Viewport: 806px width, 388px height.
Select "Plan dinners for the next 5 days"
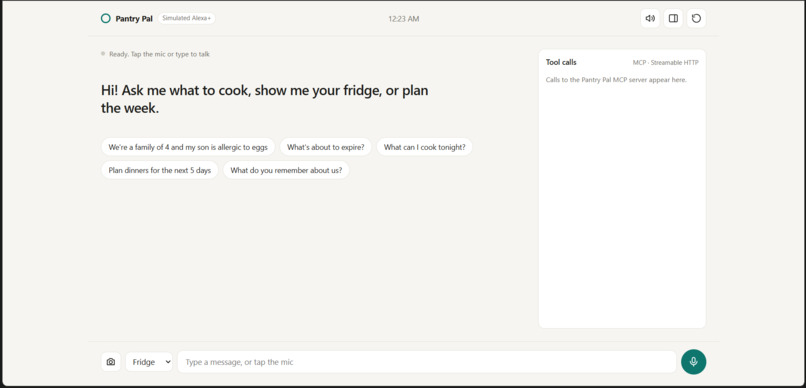(x=160, y=170)
